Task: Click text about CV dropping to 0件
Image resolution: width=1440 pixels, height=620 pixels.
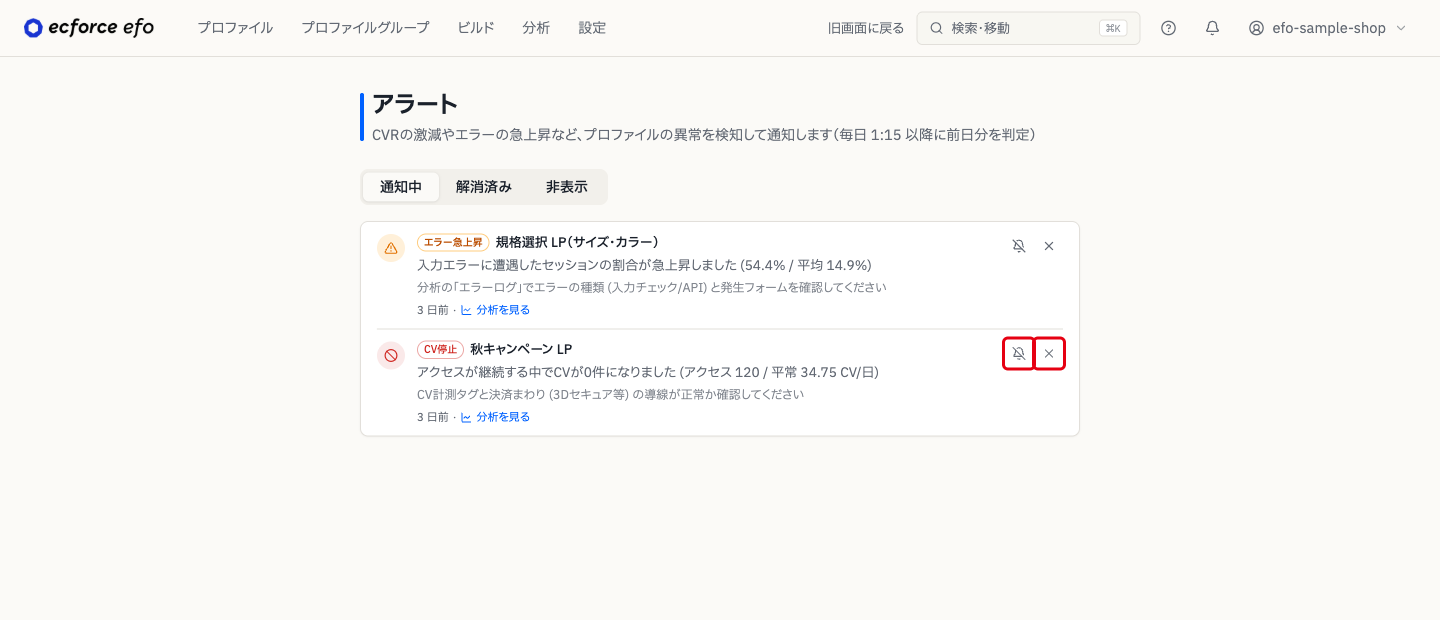Action: 648,372
